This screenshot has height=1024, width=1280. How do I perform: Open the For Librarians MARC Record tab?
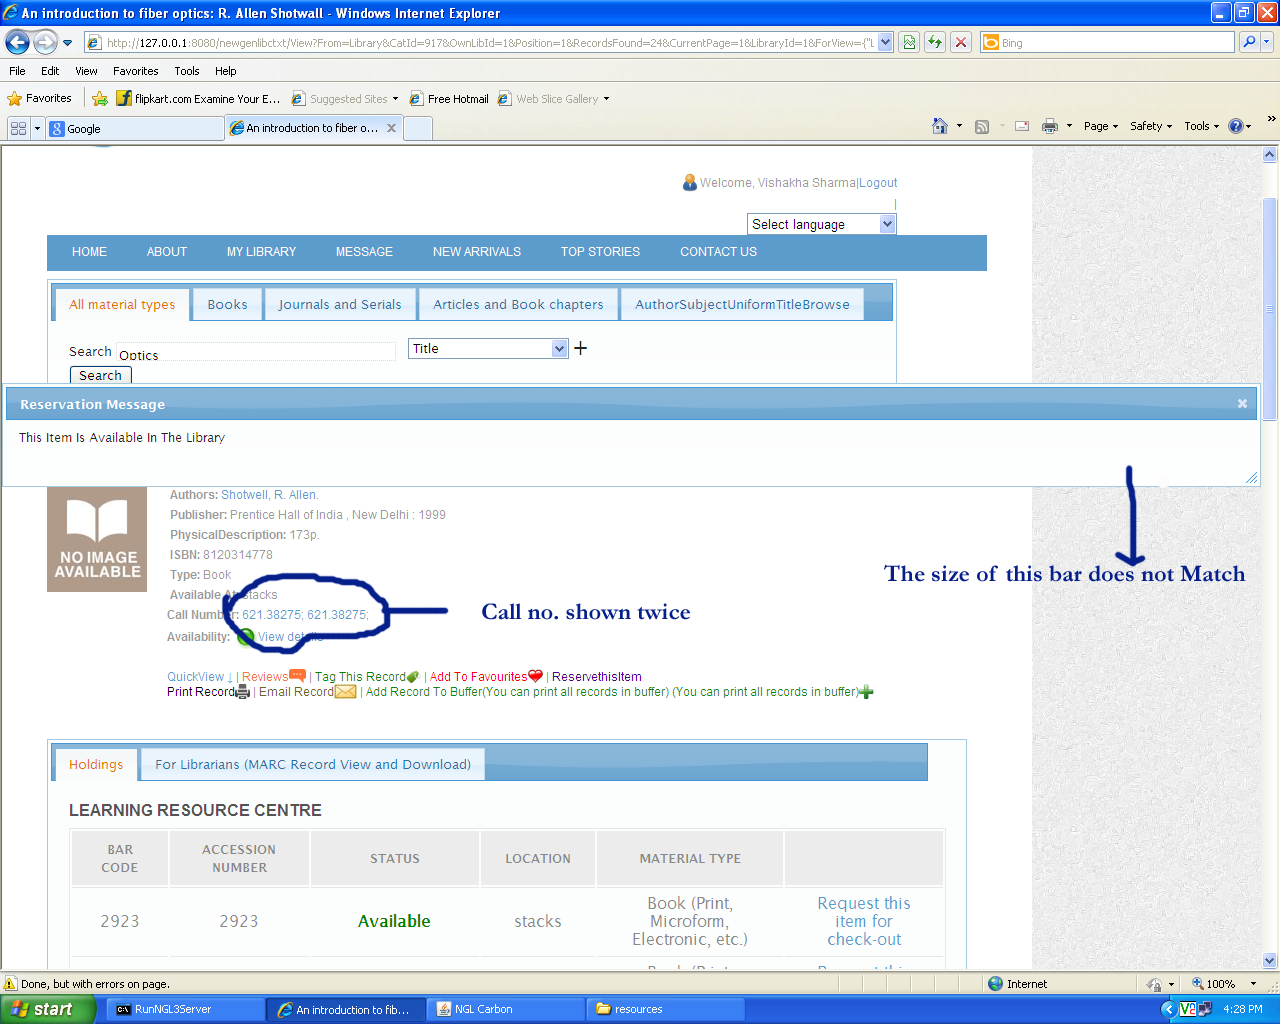(312, 765)
